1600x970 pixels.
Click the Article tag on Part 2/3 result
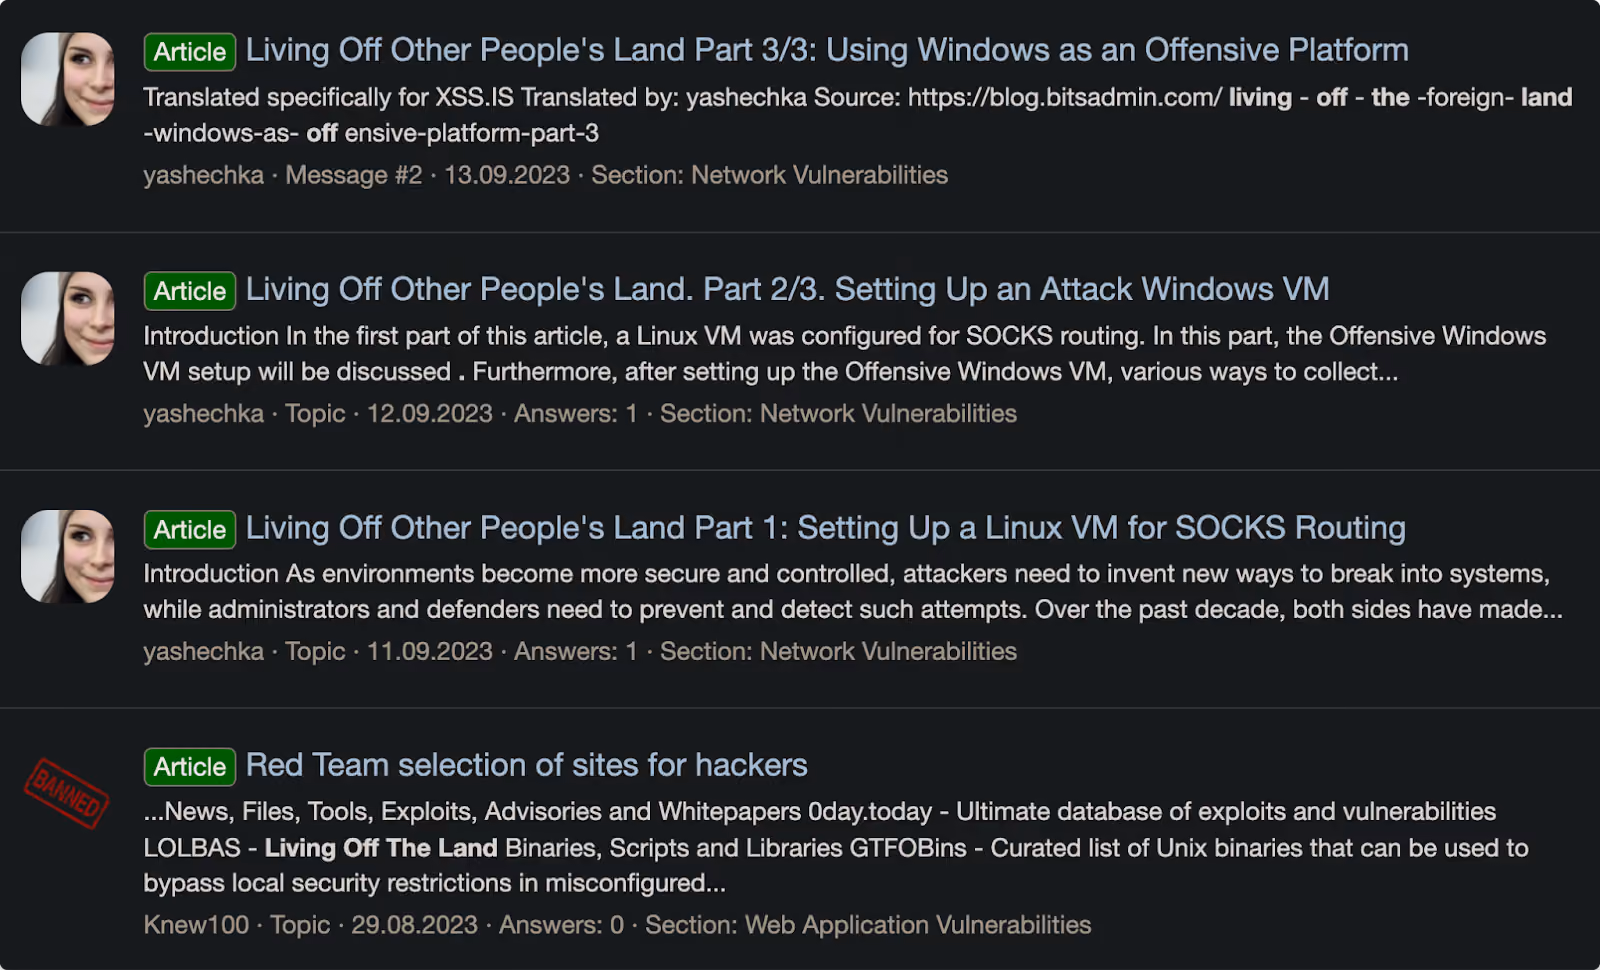(190, 291)
